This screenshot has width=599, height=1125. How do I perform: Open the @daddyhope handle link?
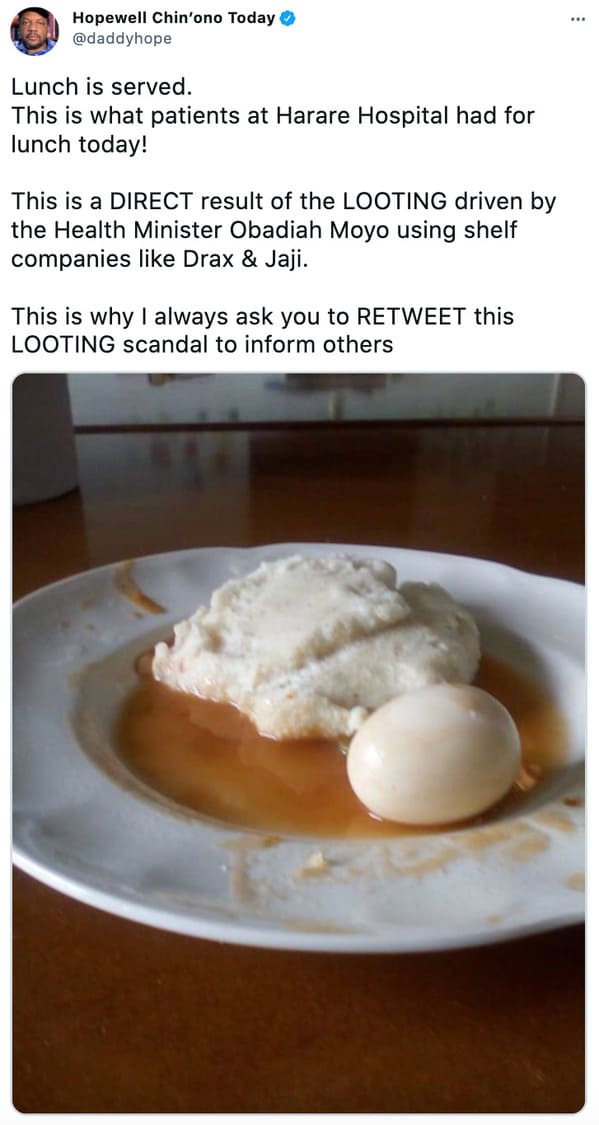tap(122, 39)
